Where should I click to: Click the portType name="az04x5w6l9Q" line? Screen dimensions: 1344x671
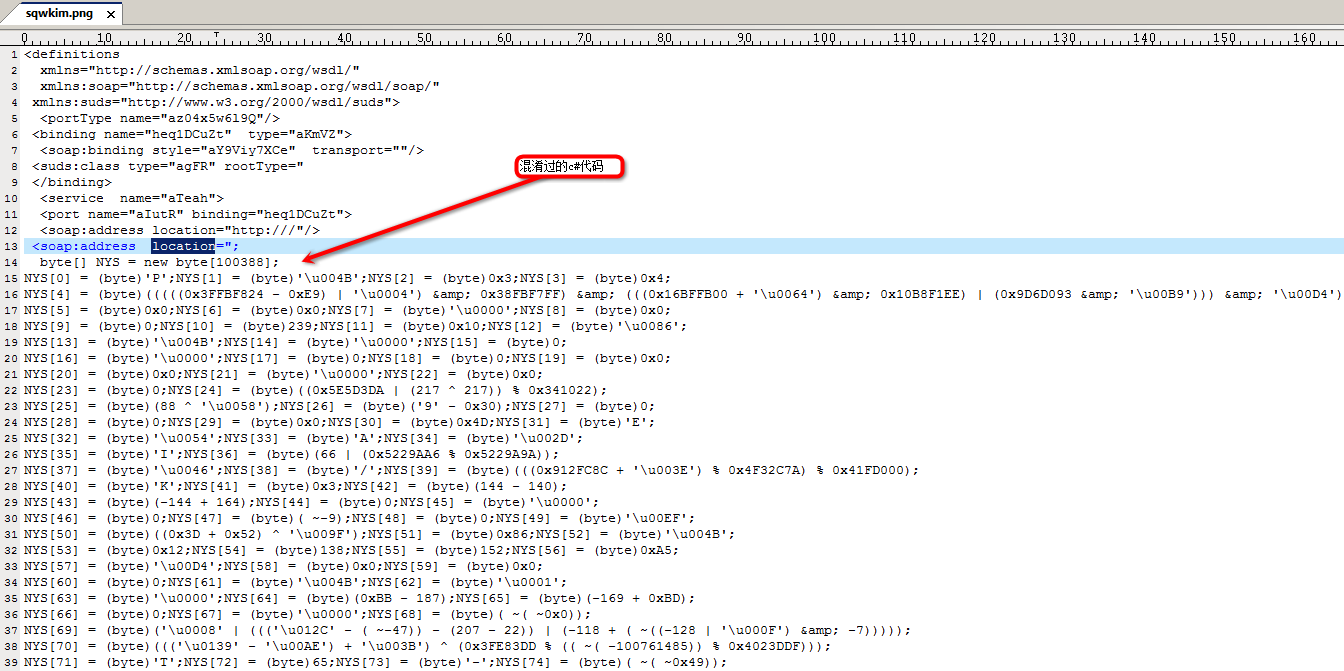pyautogui.click(x=160, y=118)
